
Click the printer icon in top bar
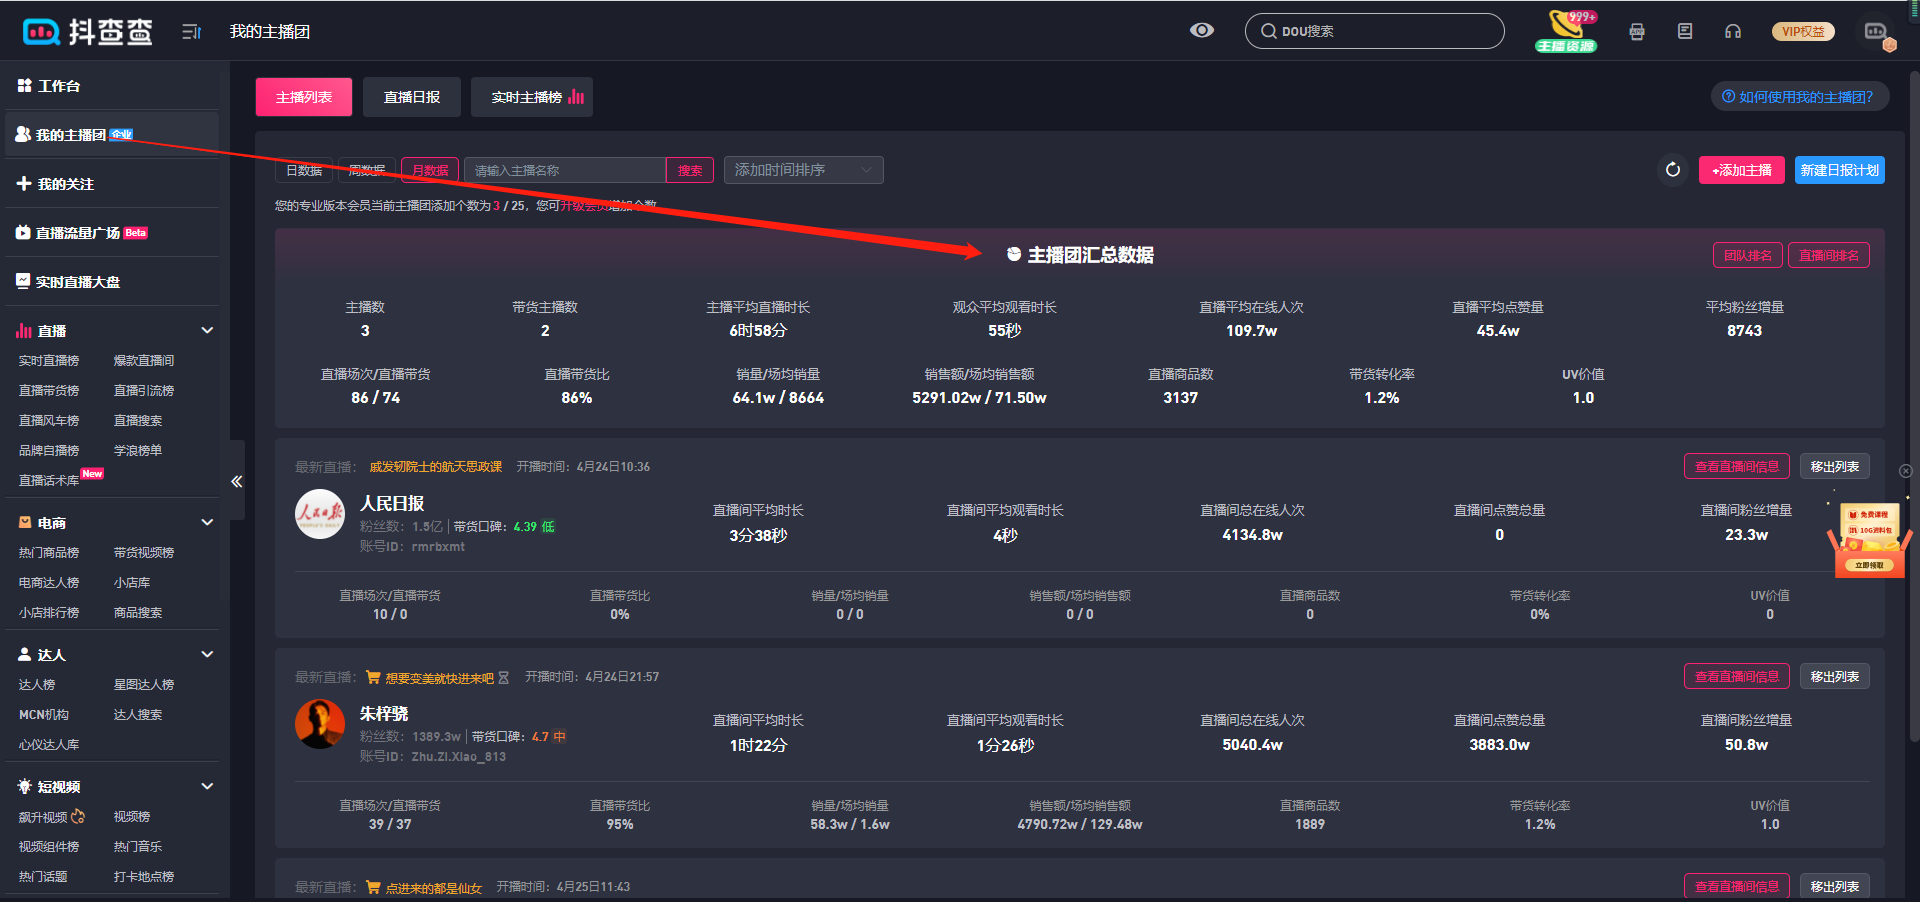pos(1637,32)
